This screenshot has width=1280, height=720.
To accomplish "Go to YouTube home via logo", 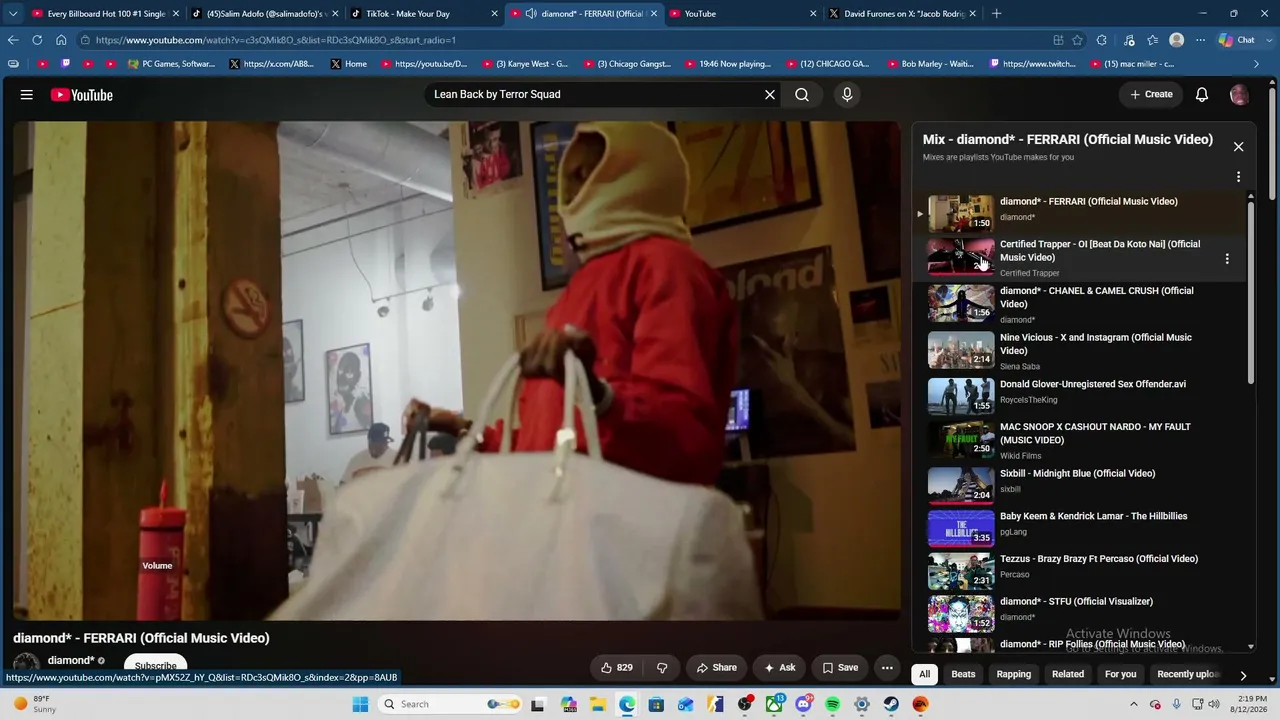I will 82,95.
